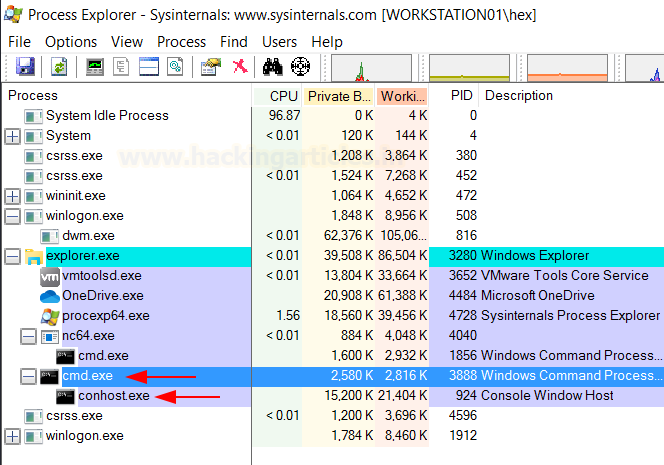Open the CPU usage history graph

(371, 67)
